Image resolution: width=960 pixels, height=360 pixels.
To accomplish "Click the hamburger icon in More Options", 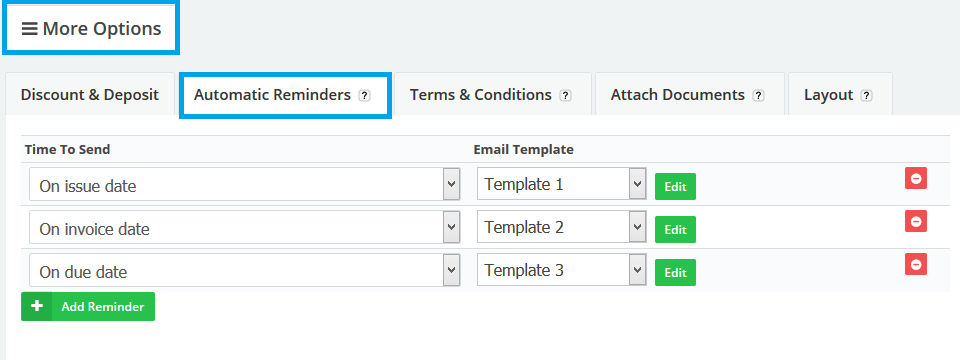I will coord(29,29).
